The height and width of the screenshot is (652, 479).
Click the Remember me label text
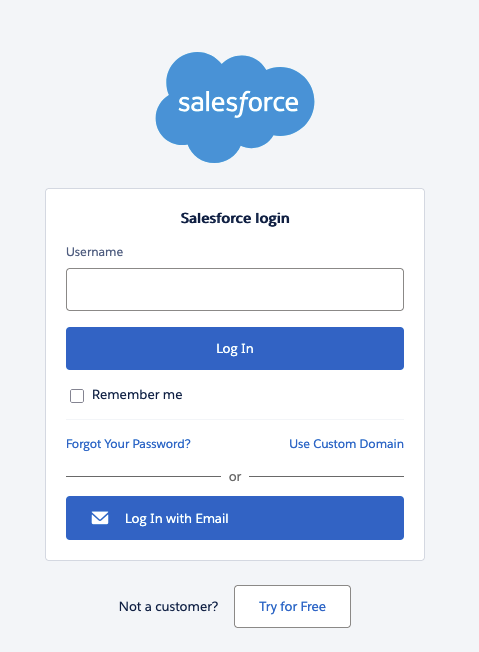(x=137, y=395)
